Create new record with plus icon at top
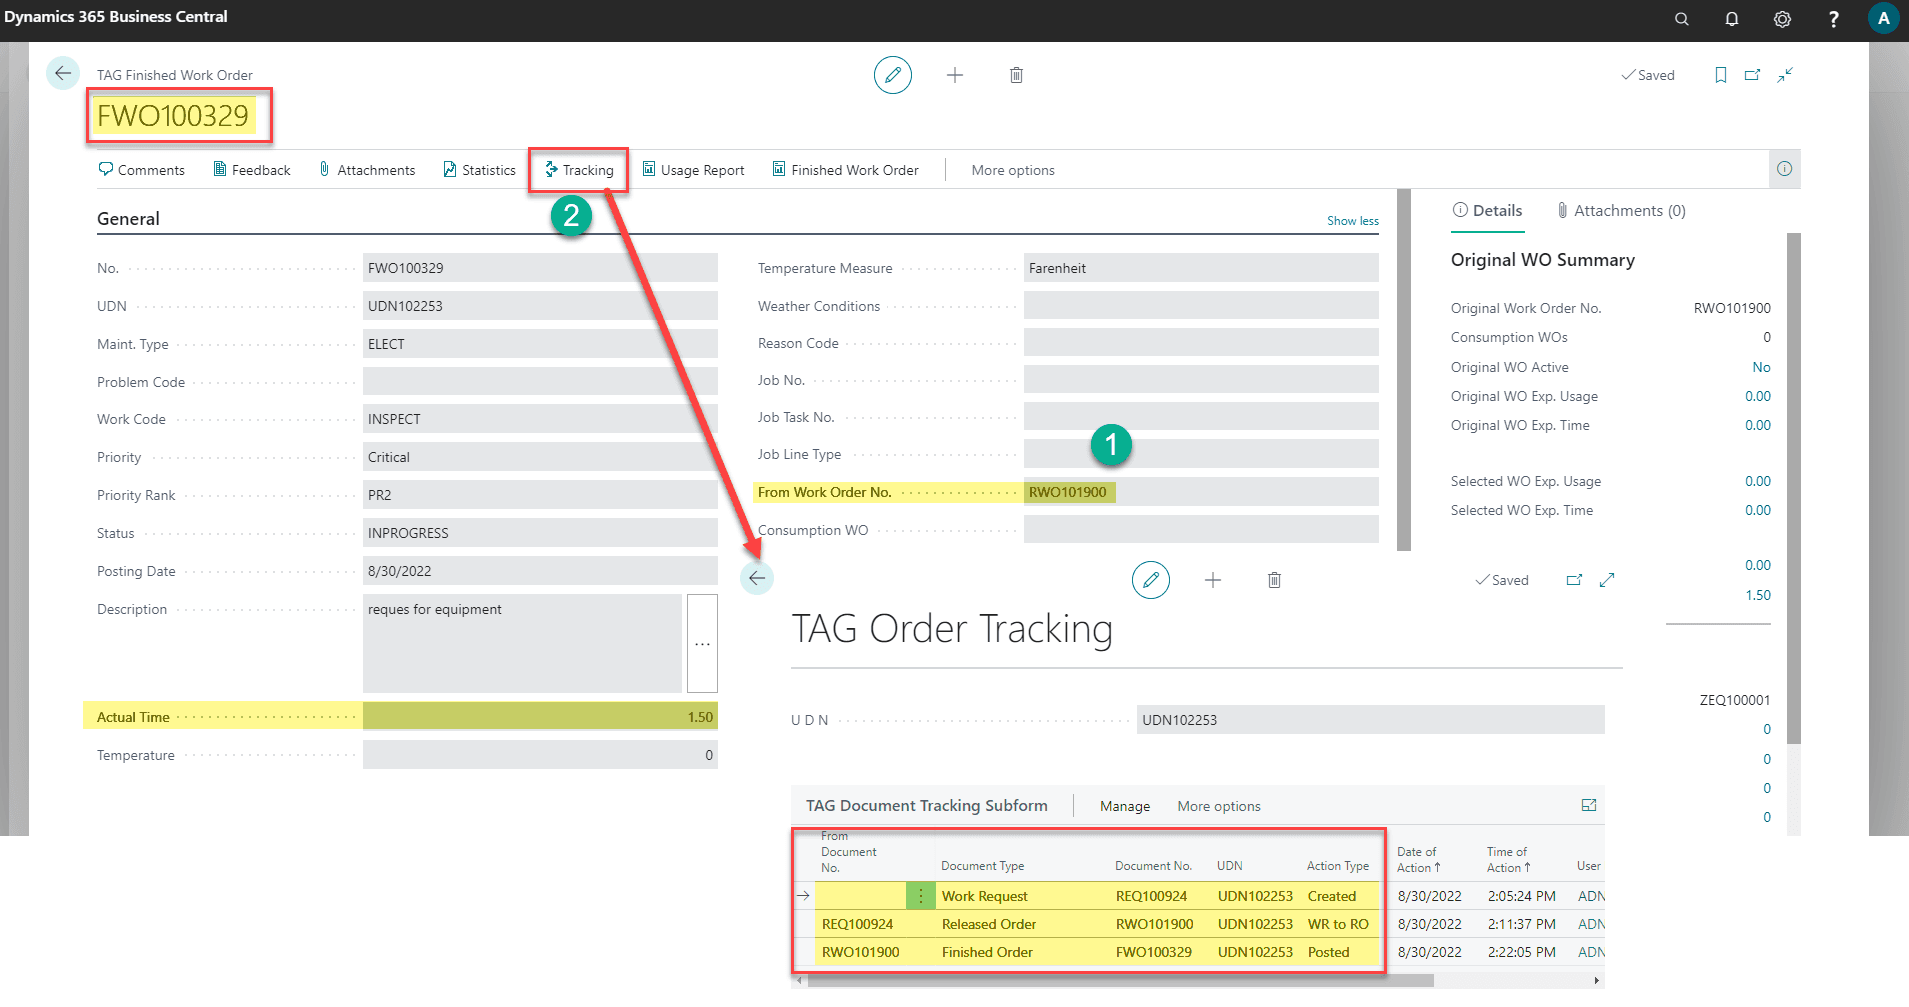 pos(955,75)
